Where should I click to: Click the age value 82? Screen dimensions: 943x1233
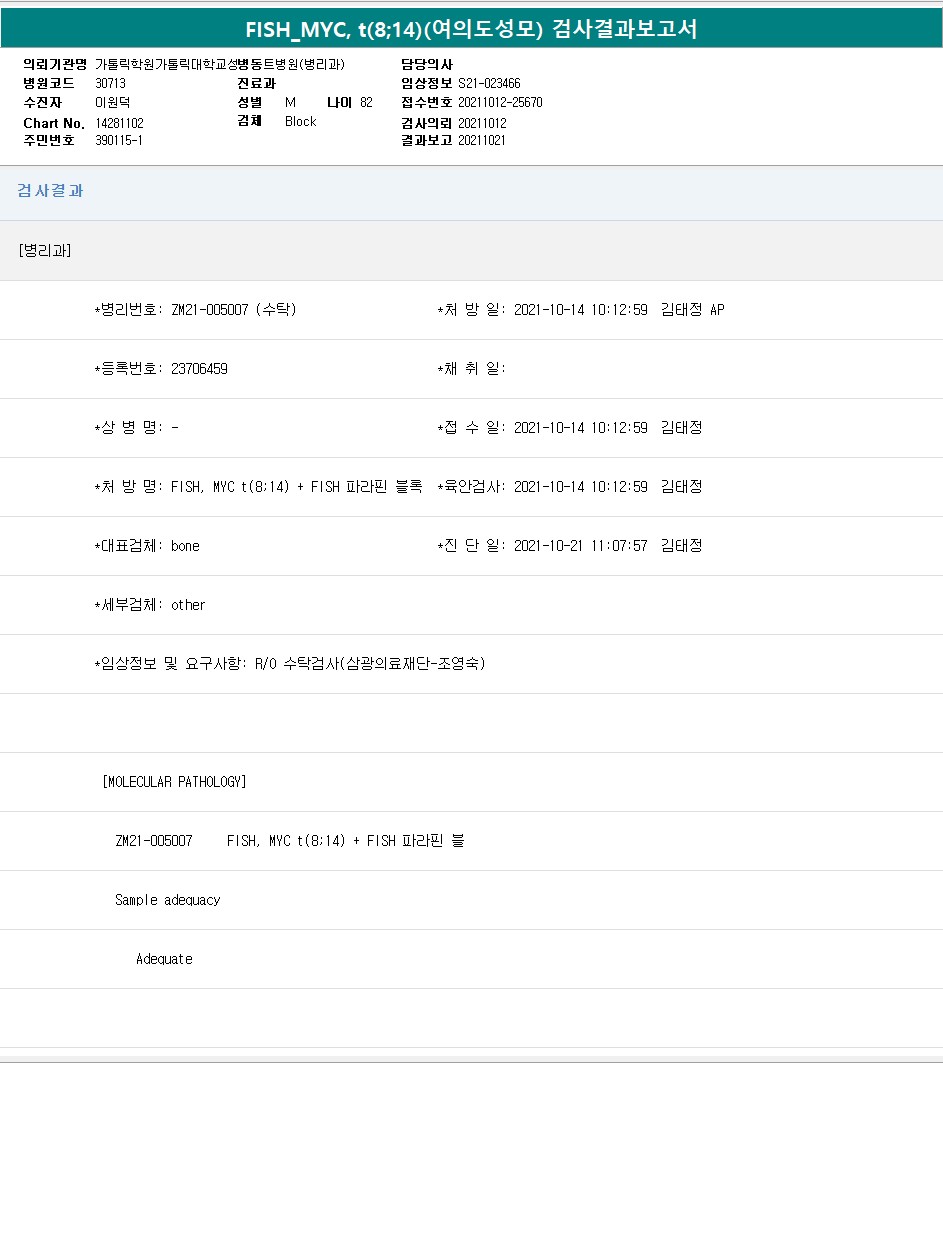point(366,103)
